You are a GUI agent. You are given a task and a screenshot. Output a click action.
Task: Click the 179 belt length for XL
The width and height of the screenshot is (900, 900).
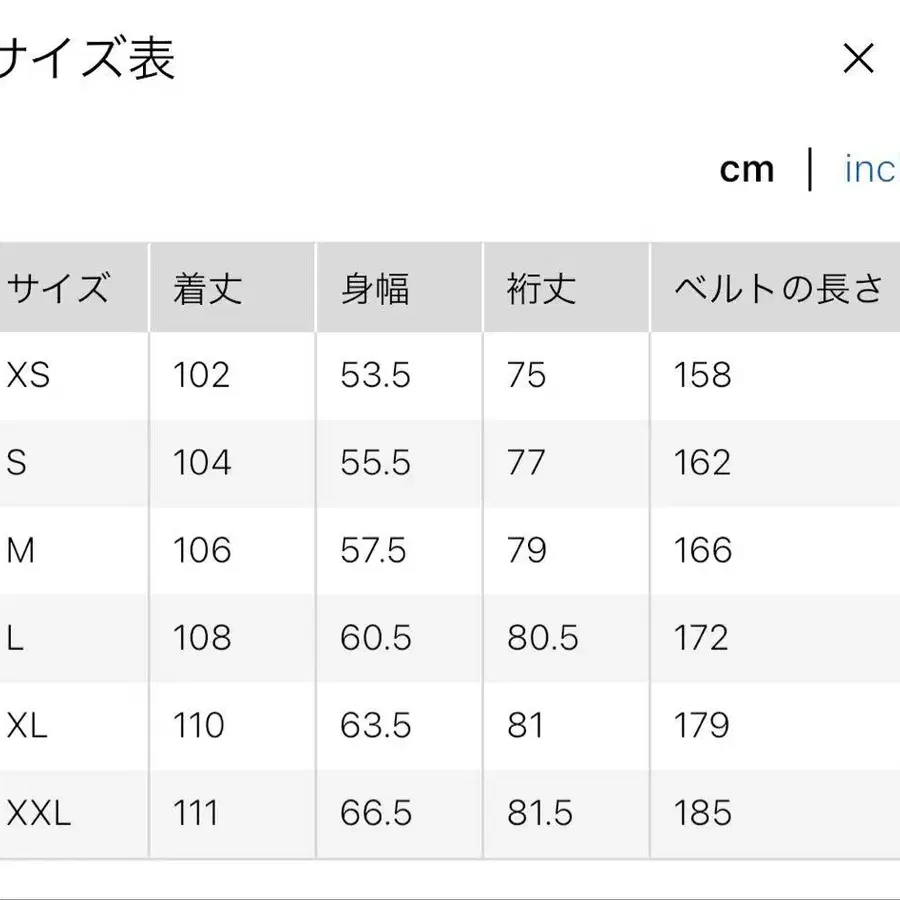[x=700, y=726]
